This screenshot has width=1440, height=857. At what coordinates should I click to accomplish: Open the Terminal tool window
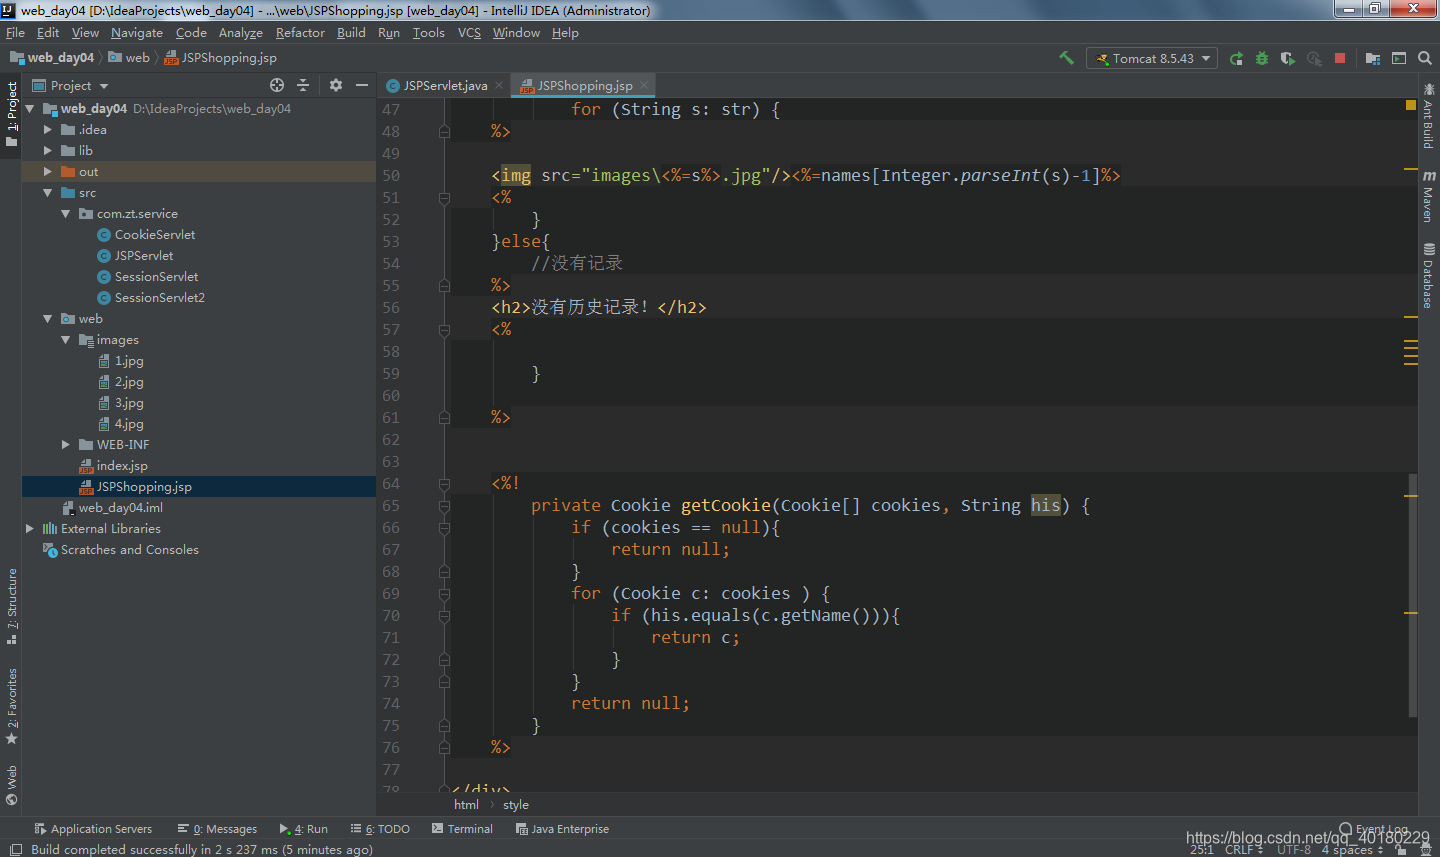[x=462, y=828]
